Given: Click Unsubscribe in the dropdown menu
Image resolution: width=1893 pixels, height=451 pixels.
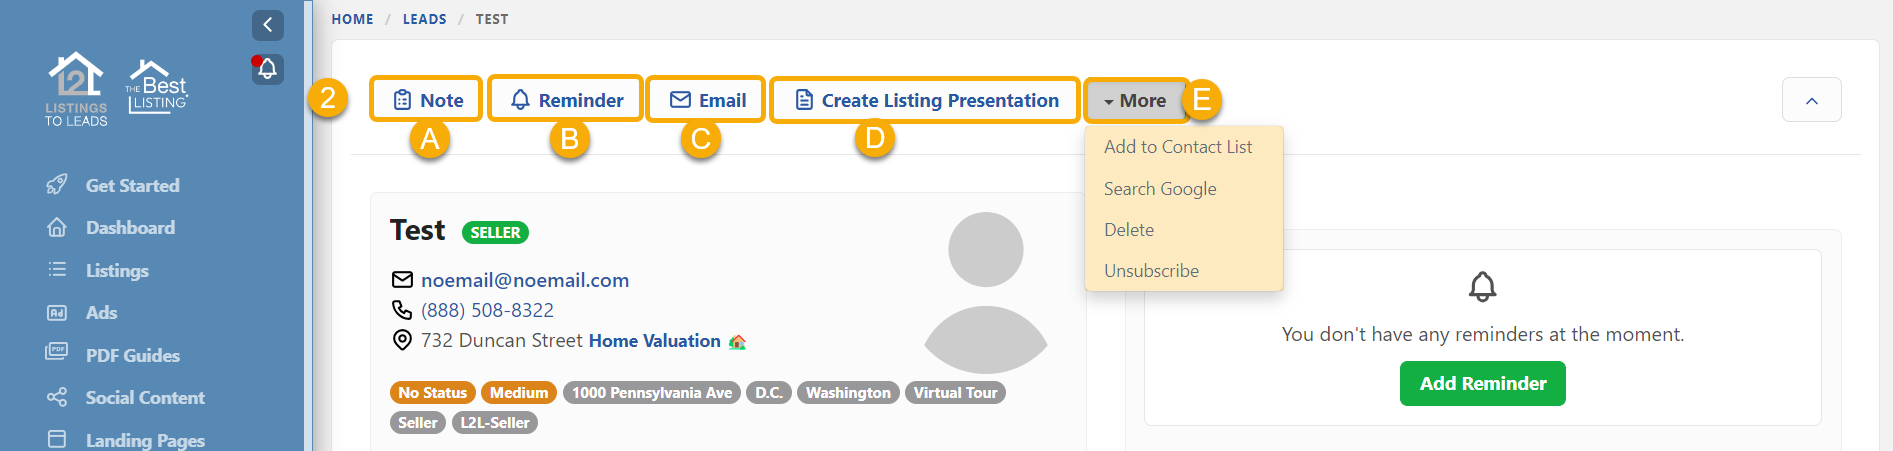Looking at the screenshot, I should click(1151, 271).
